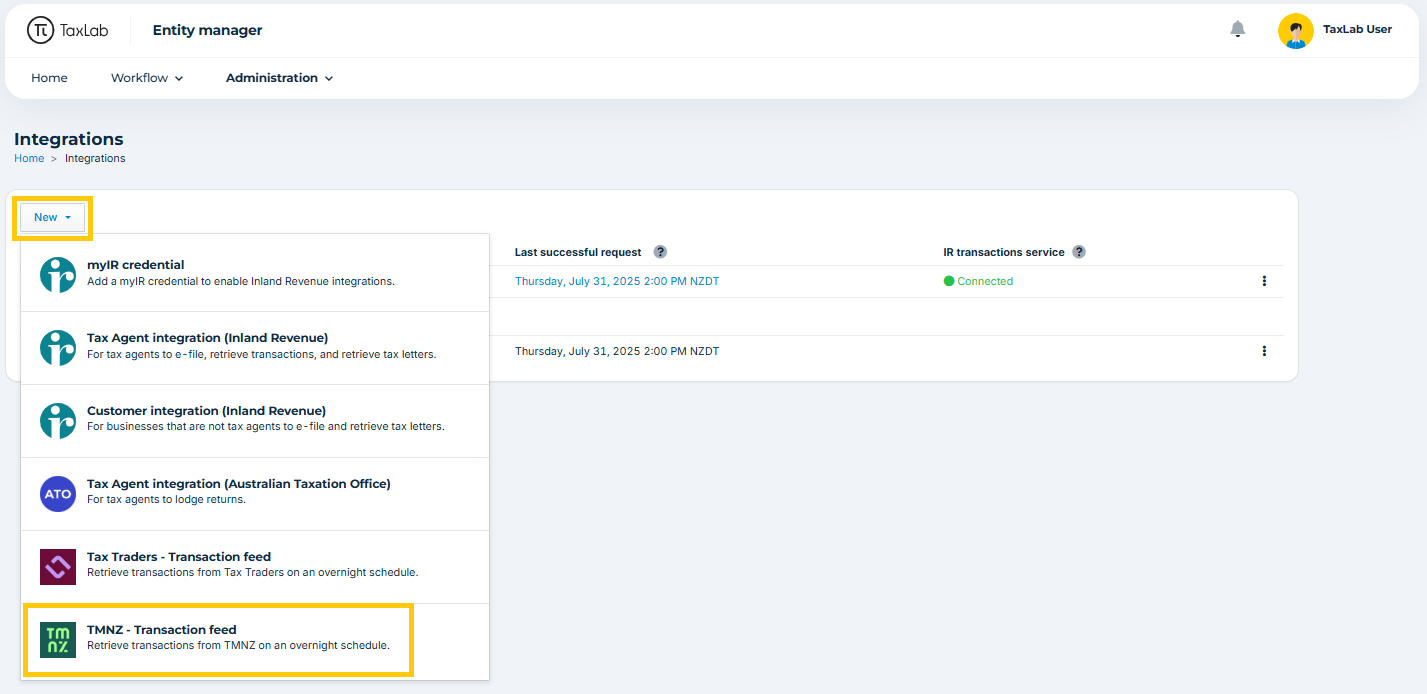This screenshot has height=694, width=1427.
Task: Show help for IR transactions service
Action: (1079, 252)
